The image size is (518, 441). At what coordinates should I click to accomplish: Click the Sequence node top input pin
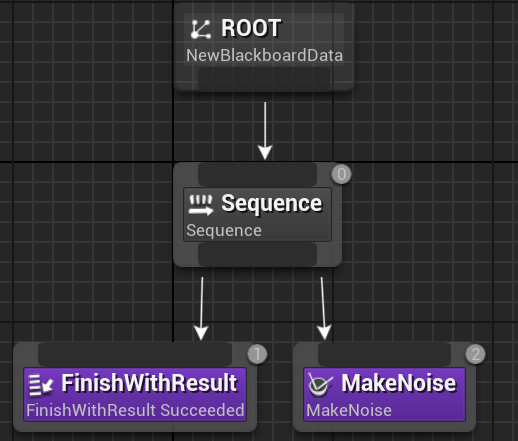(257, 175)
